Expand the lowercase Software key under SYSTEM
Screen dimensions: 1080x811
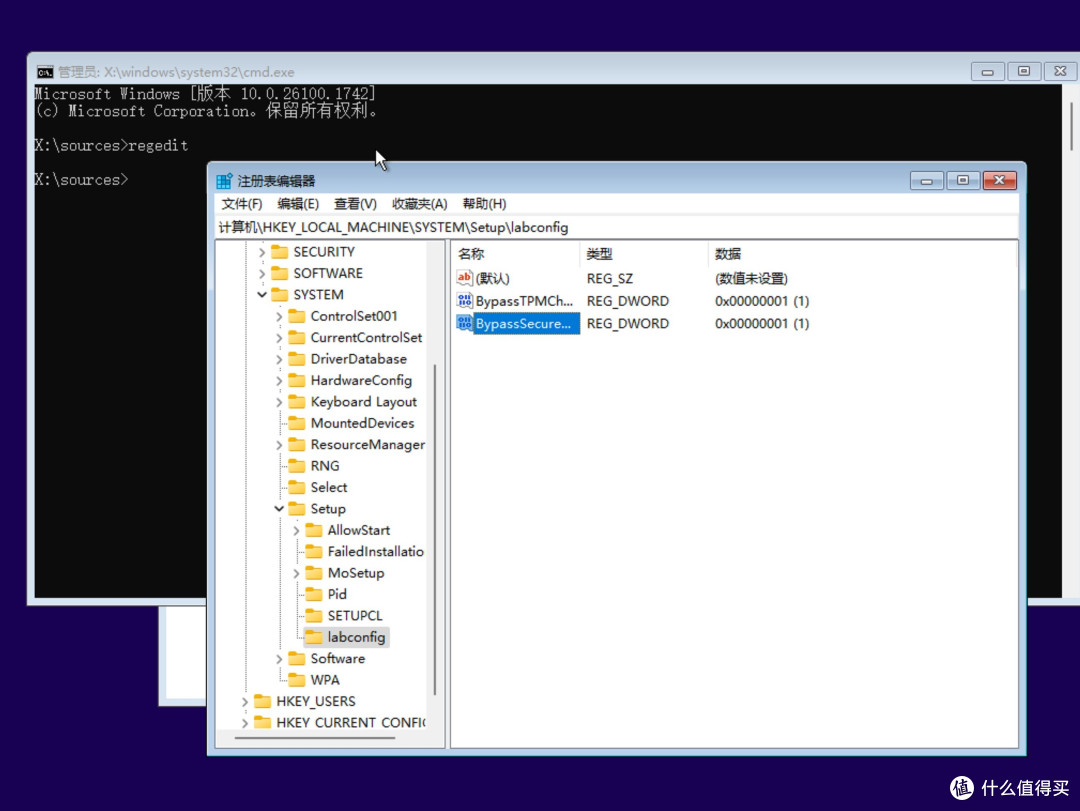coord(279,659)
